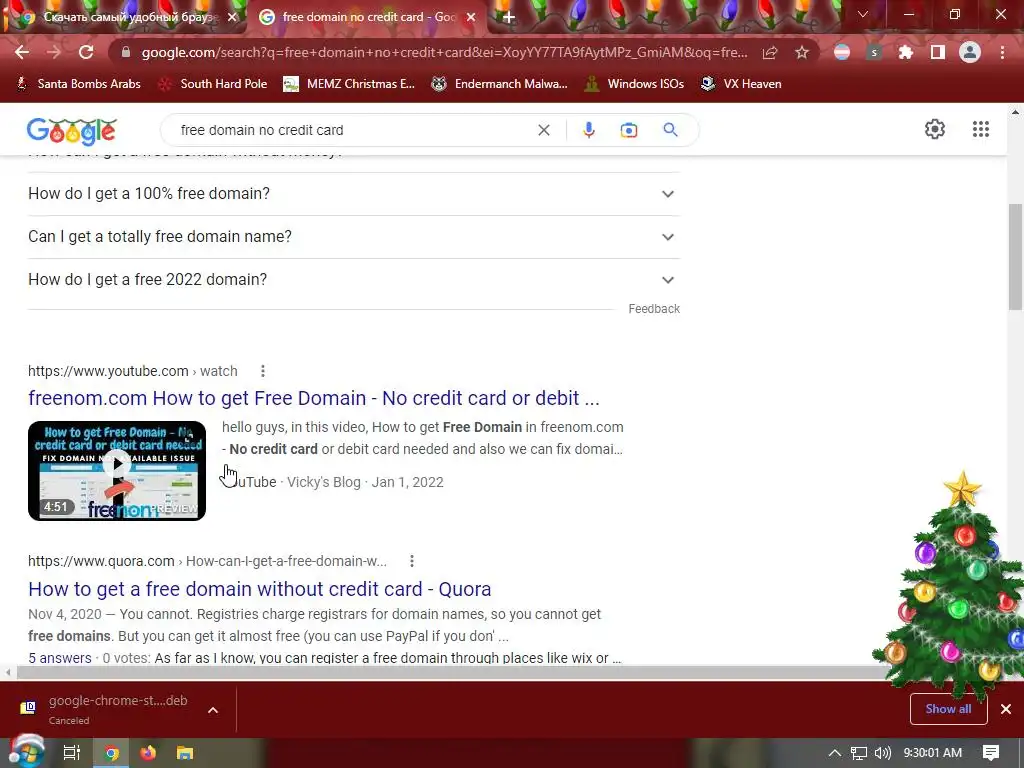The width and height of the screenshot is (1024, 768).
Task: Expand 'How do I get a 100% free domain?'
Action: click(x=354, y=194)
